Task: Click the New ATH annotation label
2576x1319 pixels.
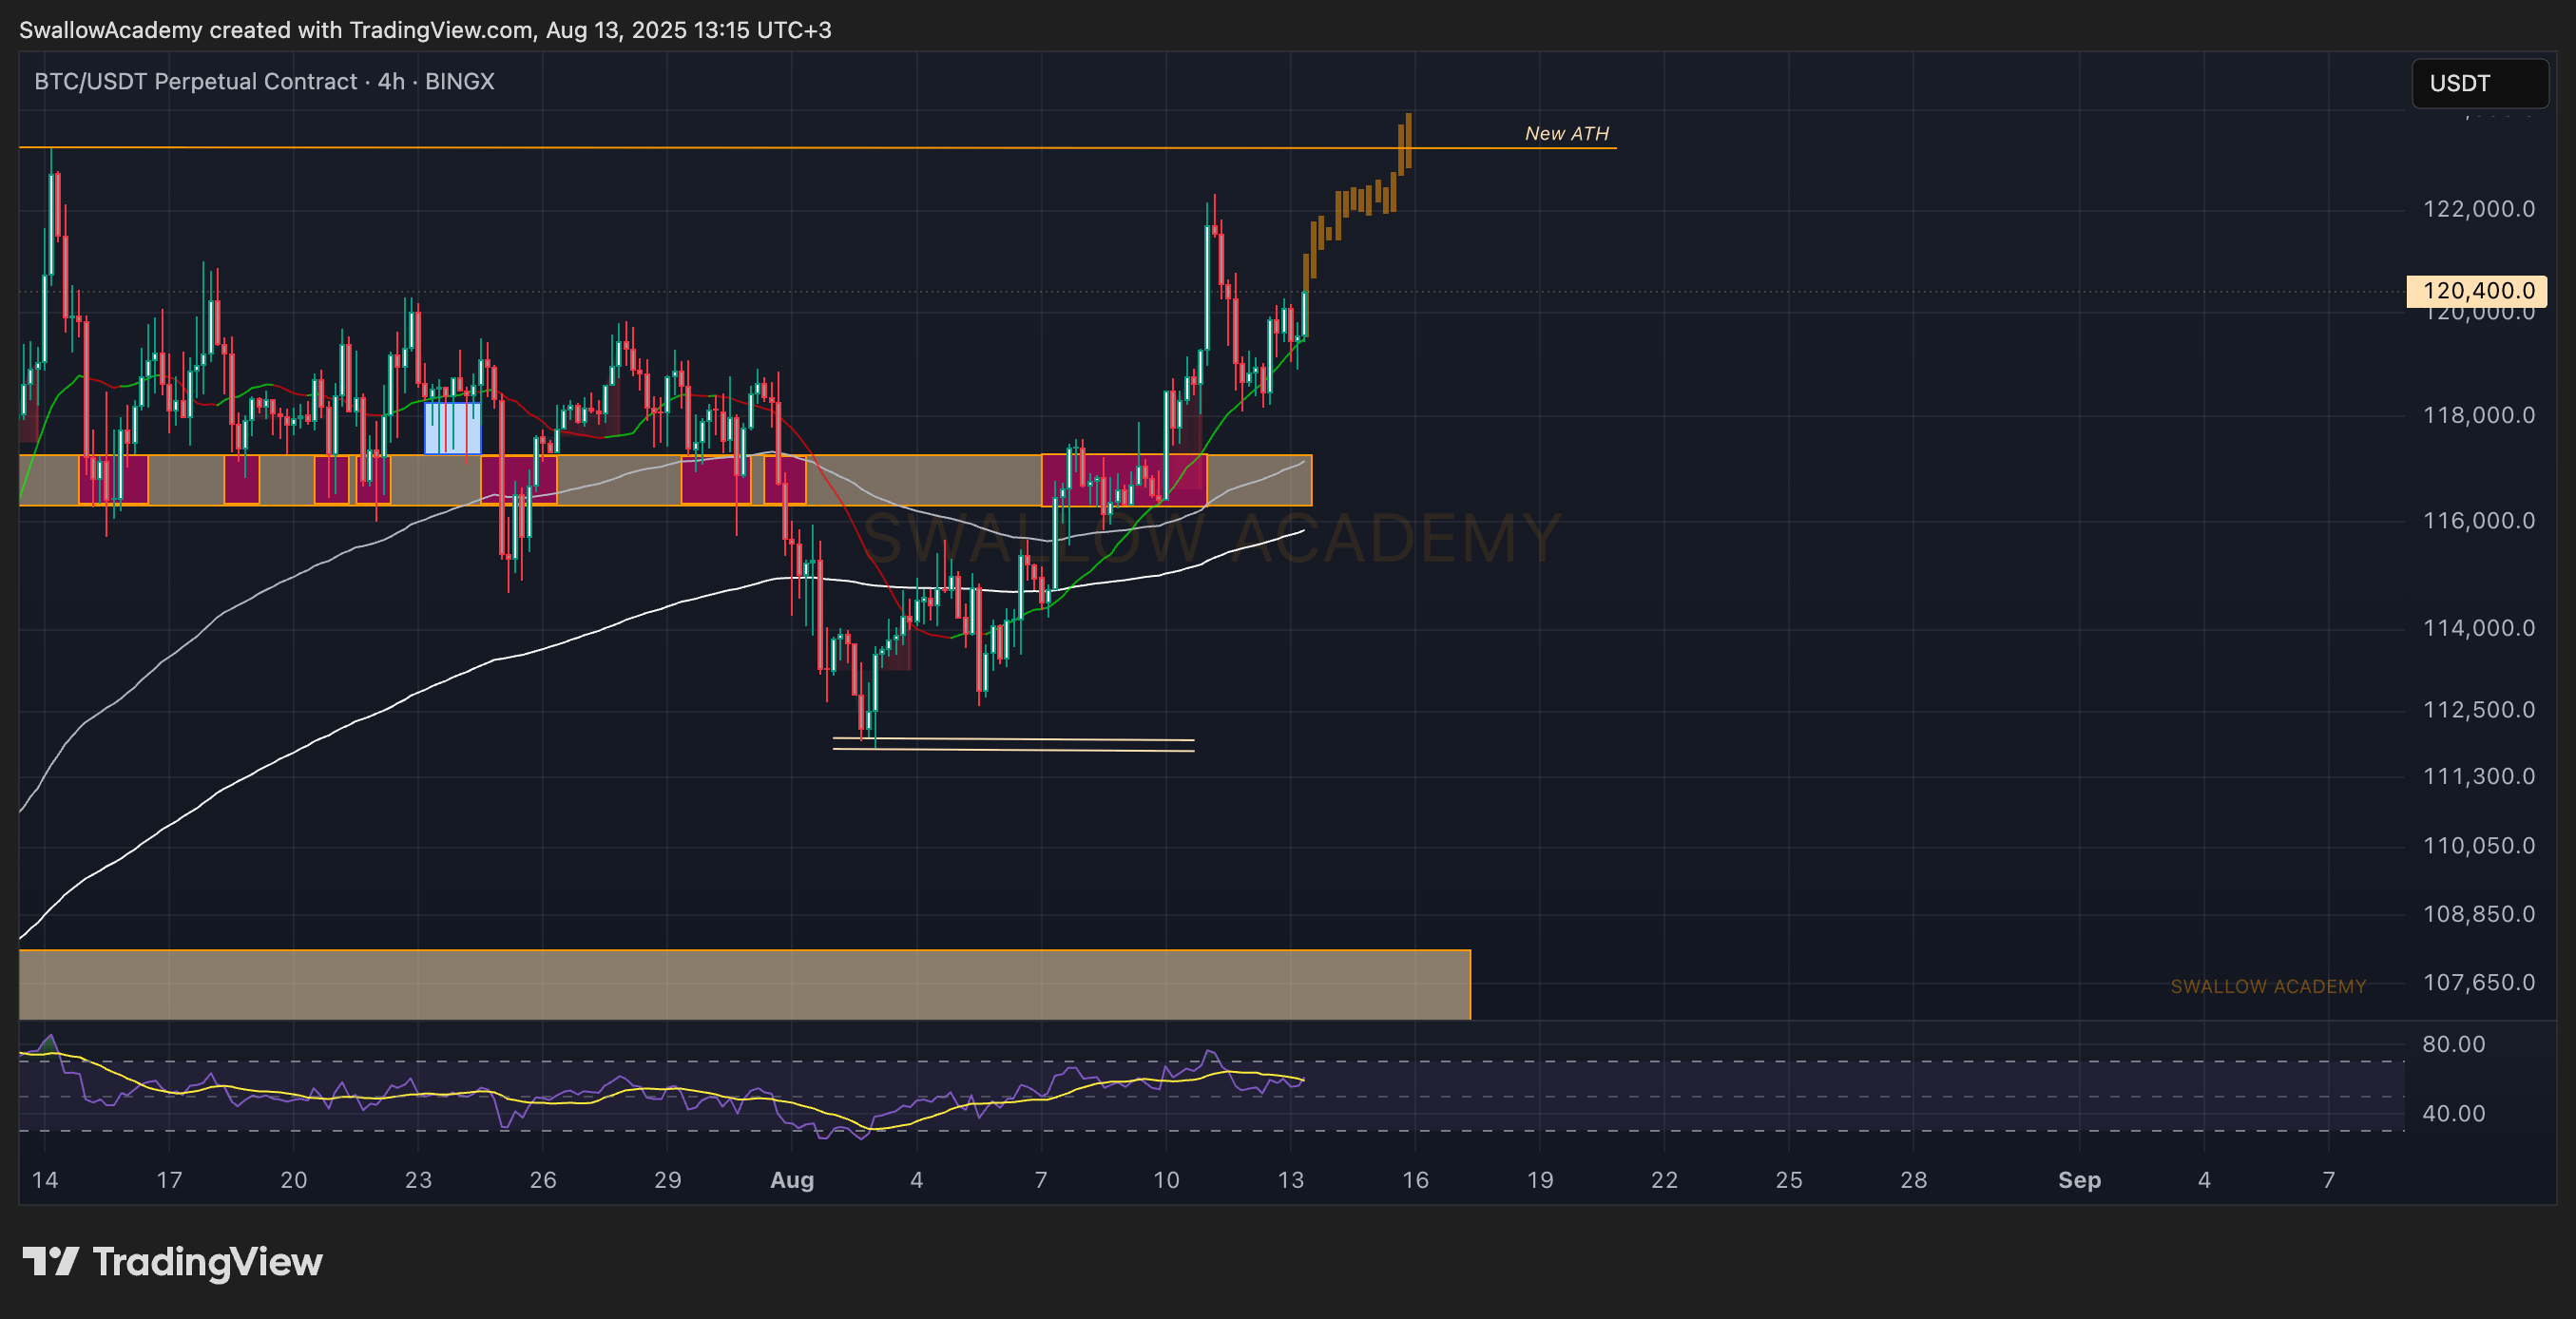Action: (x=1566, y=133)
